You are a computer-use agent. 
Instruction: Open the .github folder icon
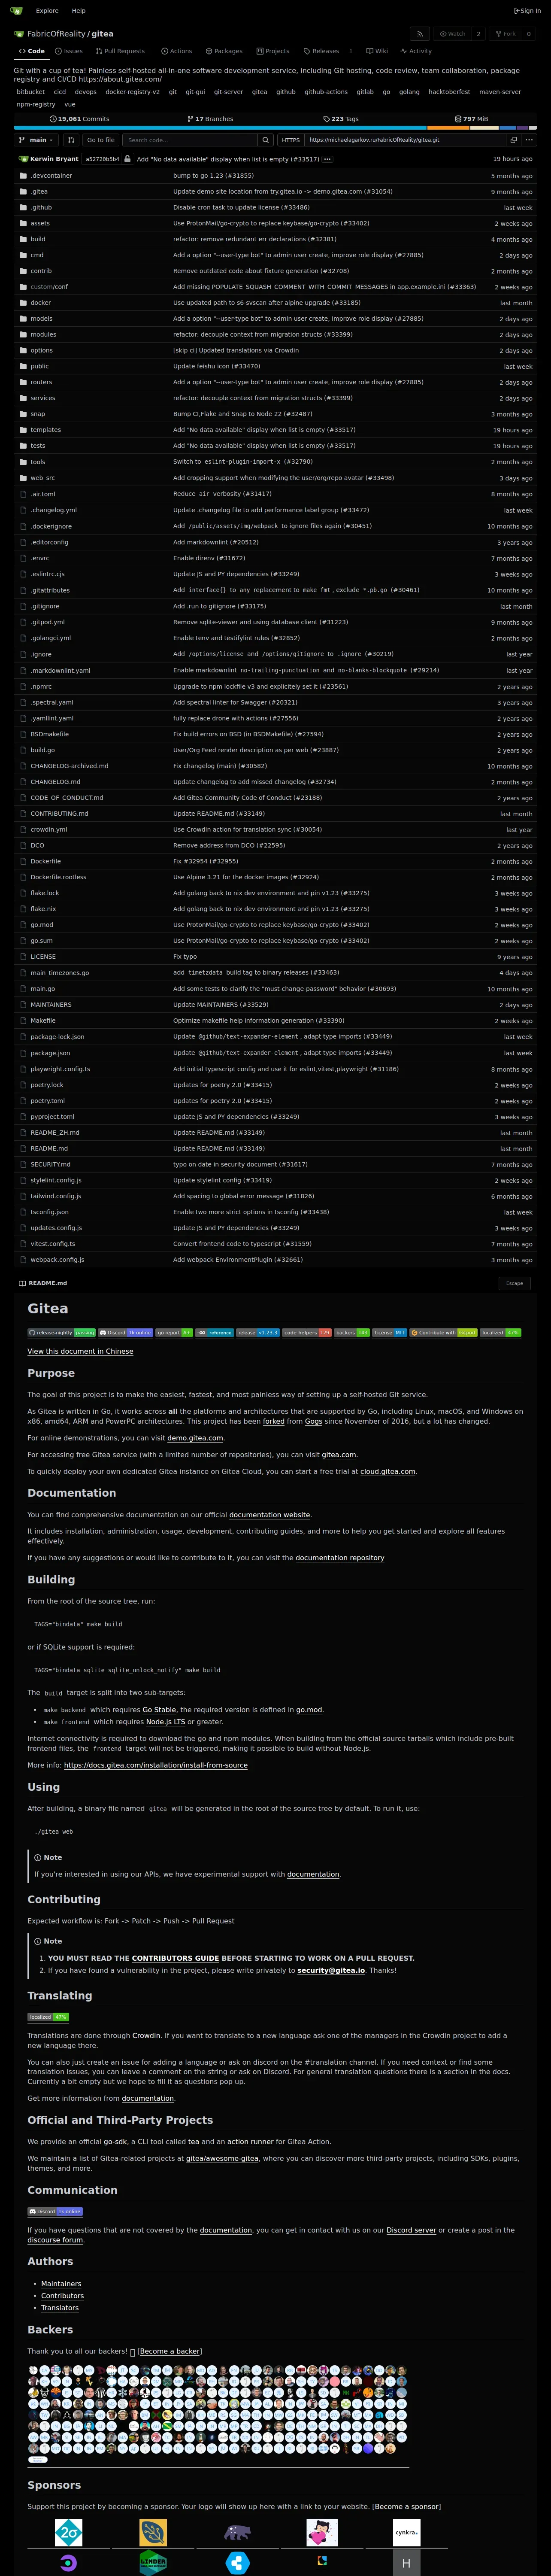pos(23,207)
